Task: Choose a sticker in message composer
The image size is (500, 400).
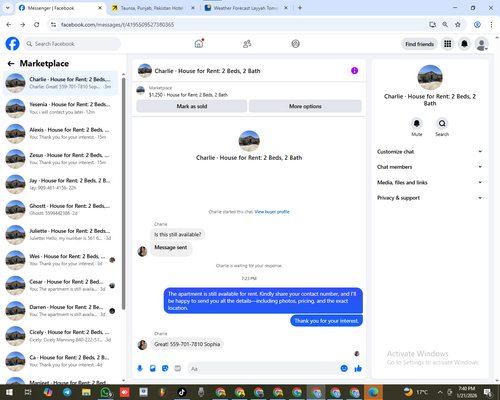Action: tap(165, 368)
